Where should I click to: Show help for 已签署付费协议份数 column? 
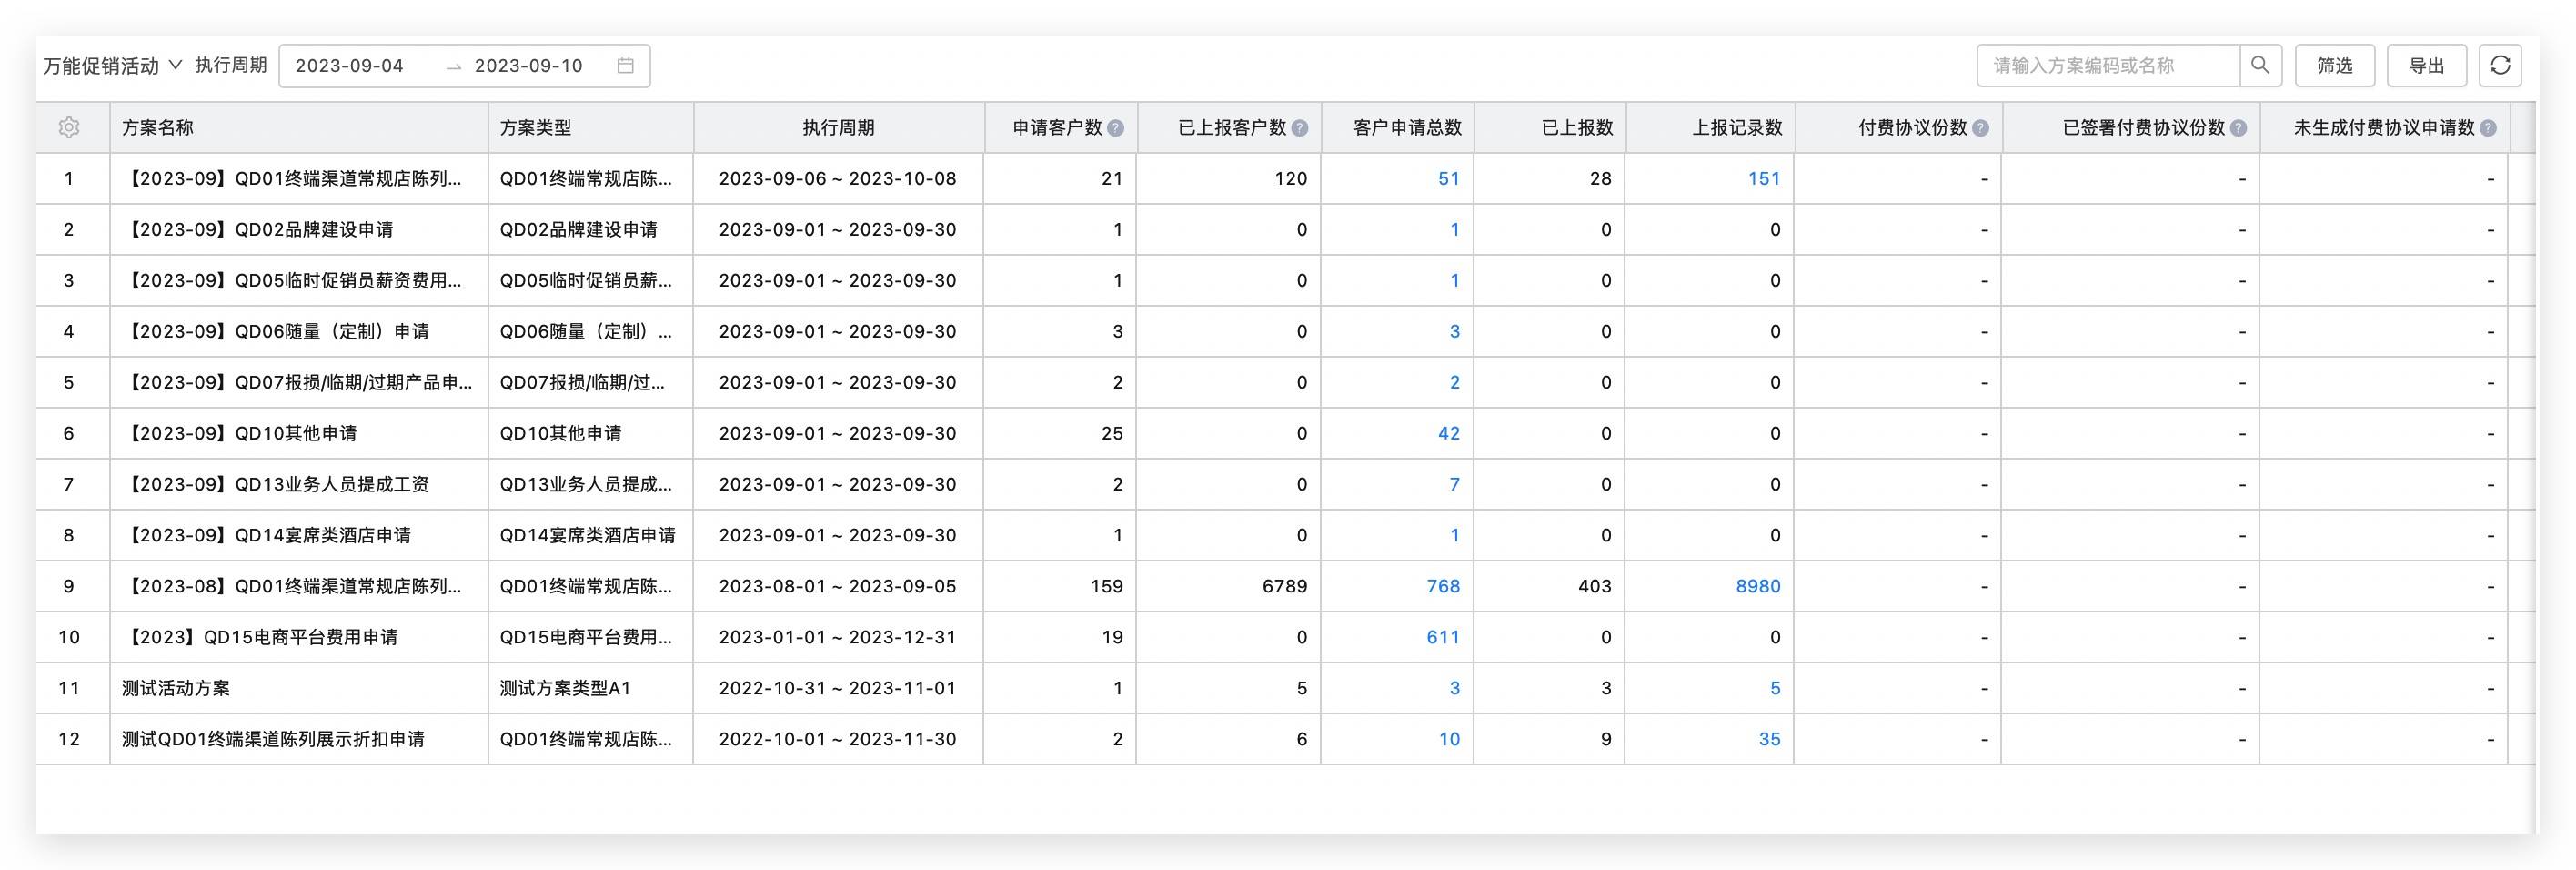(x=2239, y=128)
